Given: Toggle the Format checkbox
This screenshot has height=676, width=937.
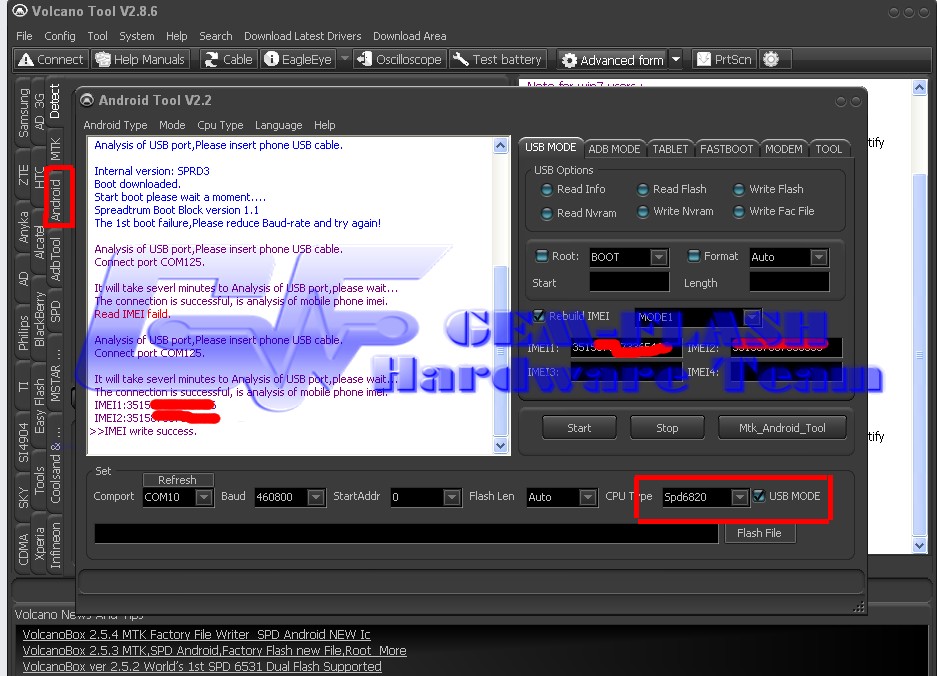Looking at the screenshot, I should [694, 256].
